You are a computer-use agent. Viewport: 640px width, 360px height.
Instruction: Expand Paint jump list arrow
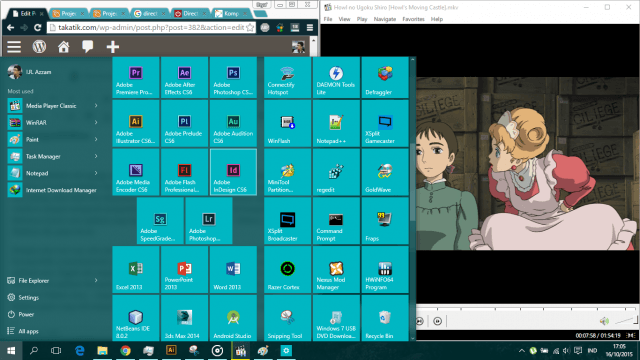point(96,139)
